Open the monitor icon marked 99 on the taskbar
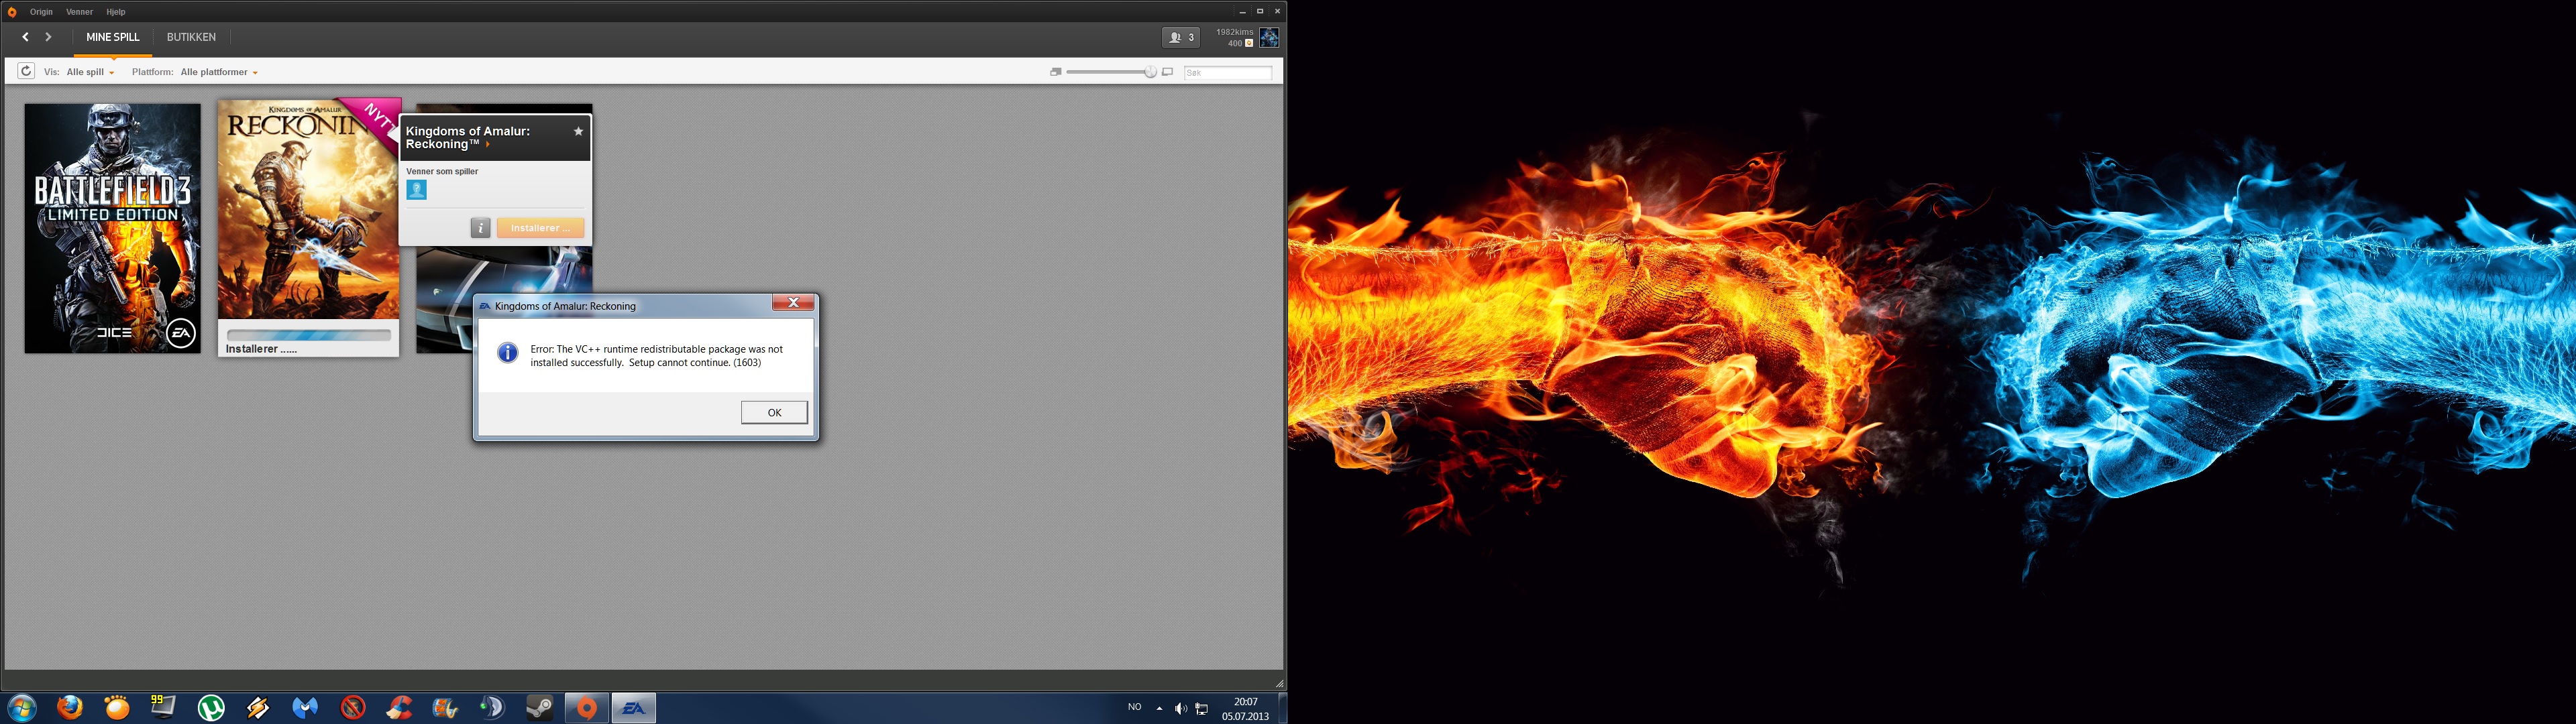Image resolution: width=2576 pixels, height=724 pixels. click(163, 708)
